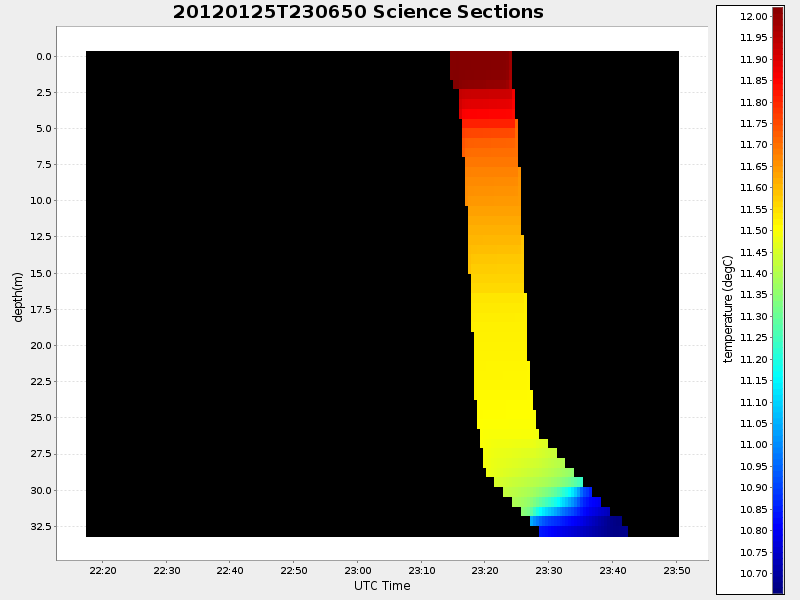Pick the dark blue bottom of the colorbar
Viewport: 800px width, 600px height.
(x=778, y=585)
